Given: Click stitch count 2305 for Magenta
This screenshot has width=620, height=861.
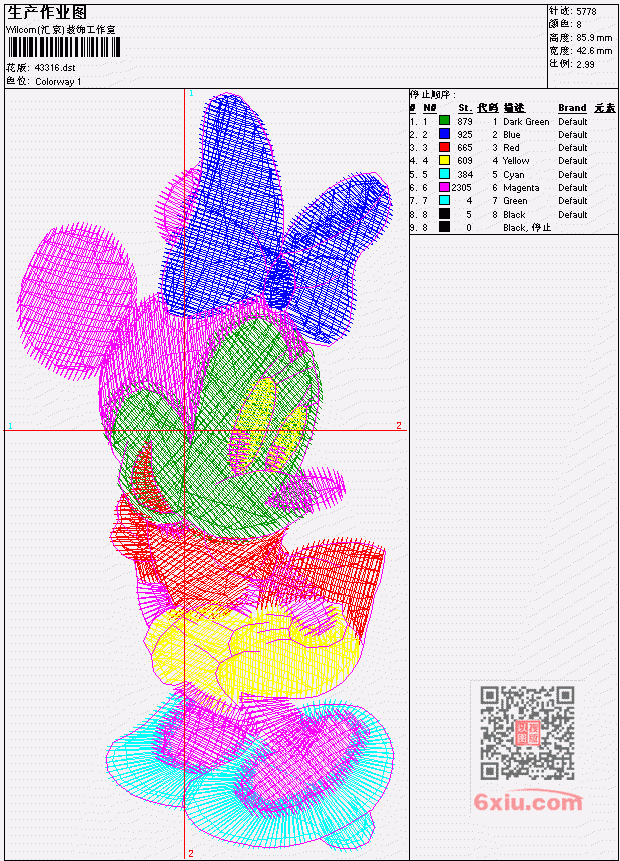Looking at the screenshot, I should click(x=462, y=188).
